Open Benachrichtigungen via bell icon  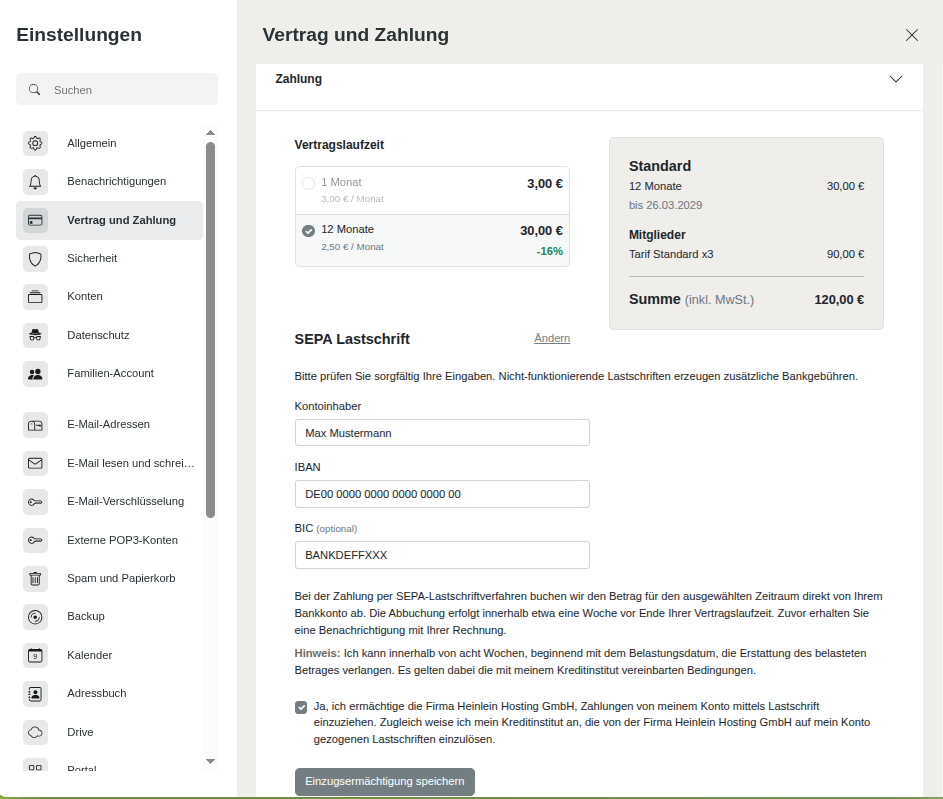35,182
